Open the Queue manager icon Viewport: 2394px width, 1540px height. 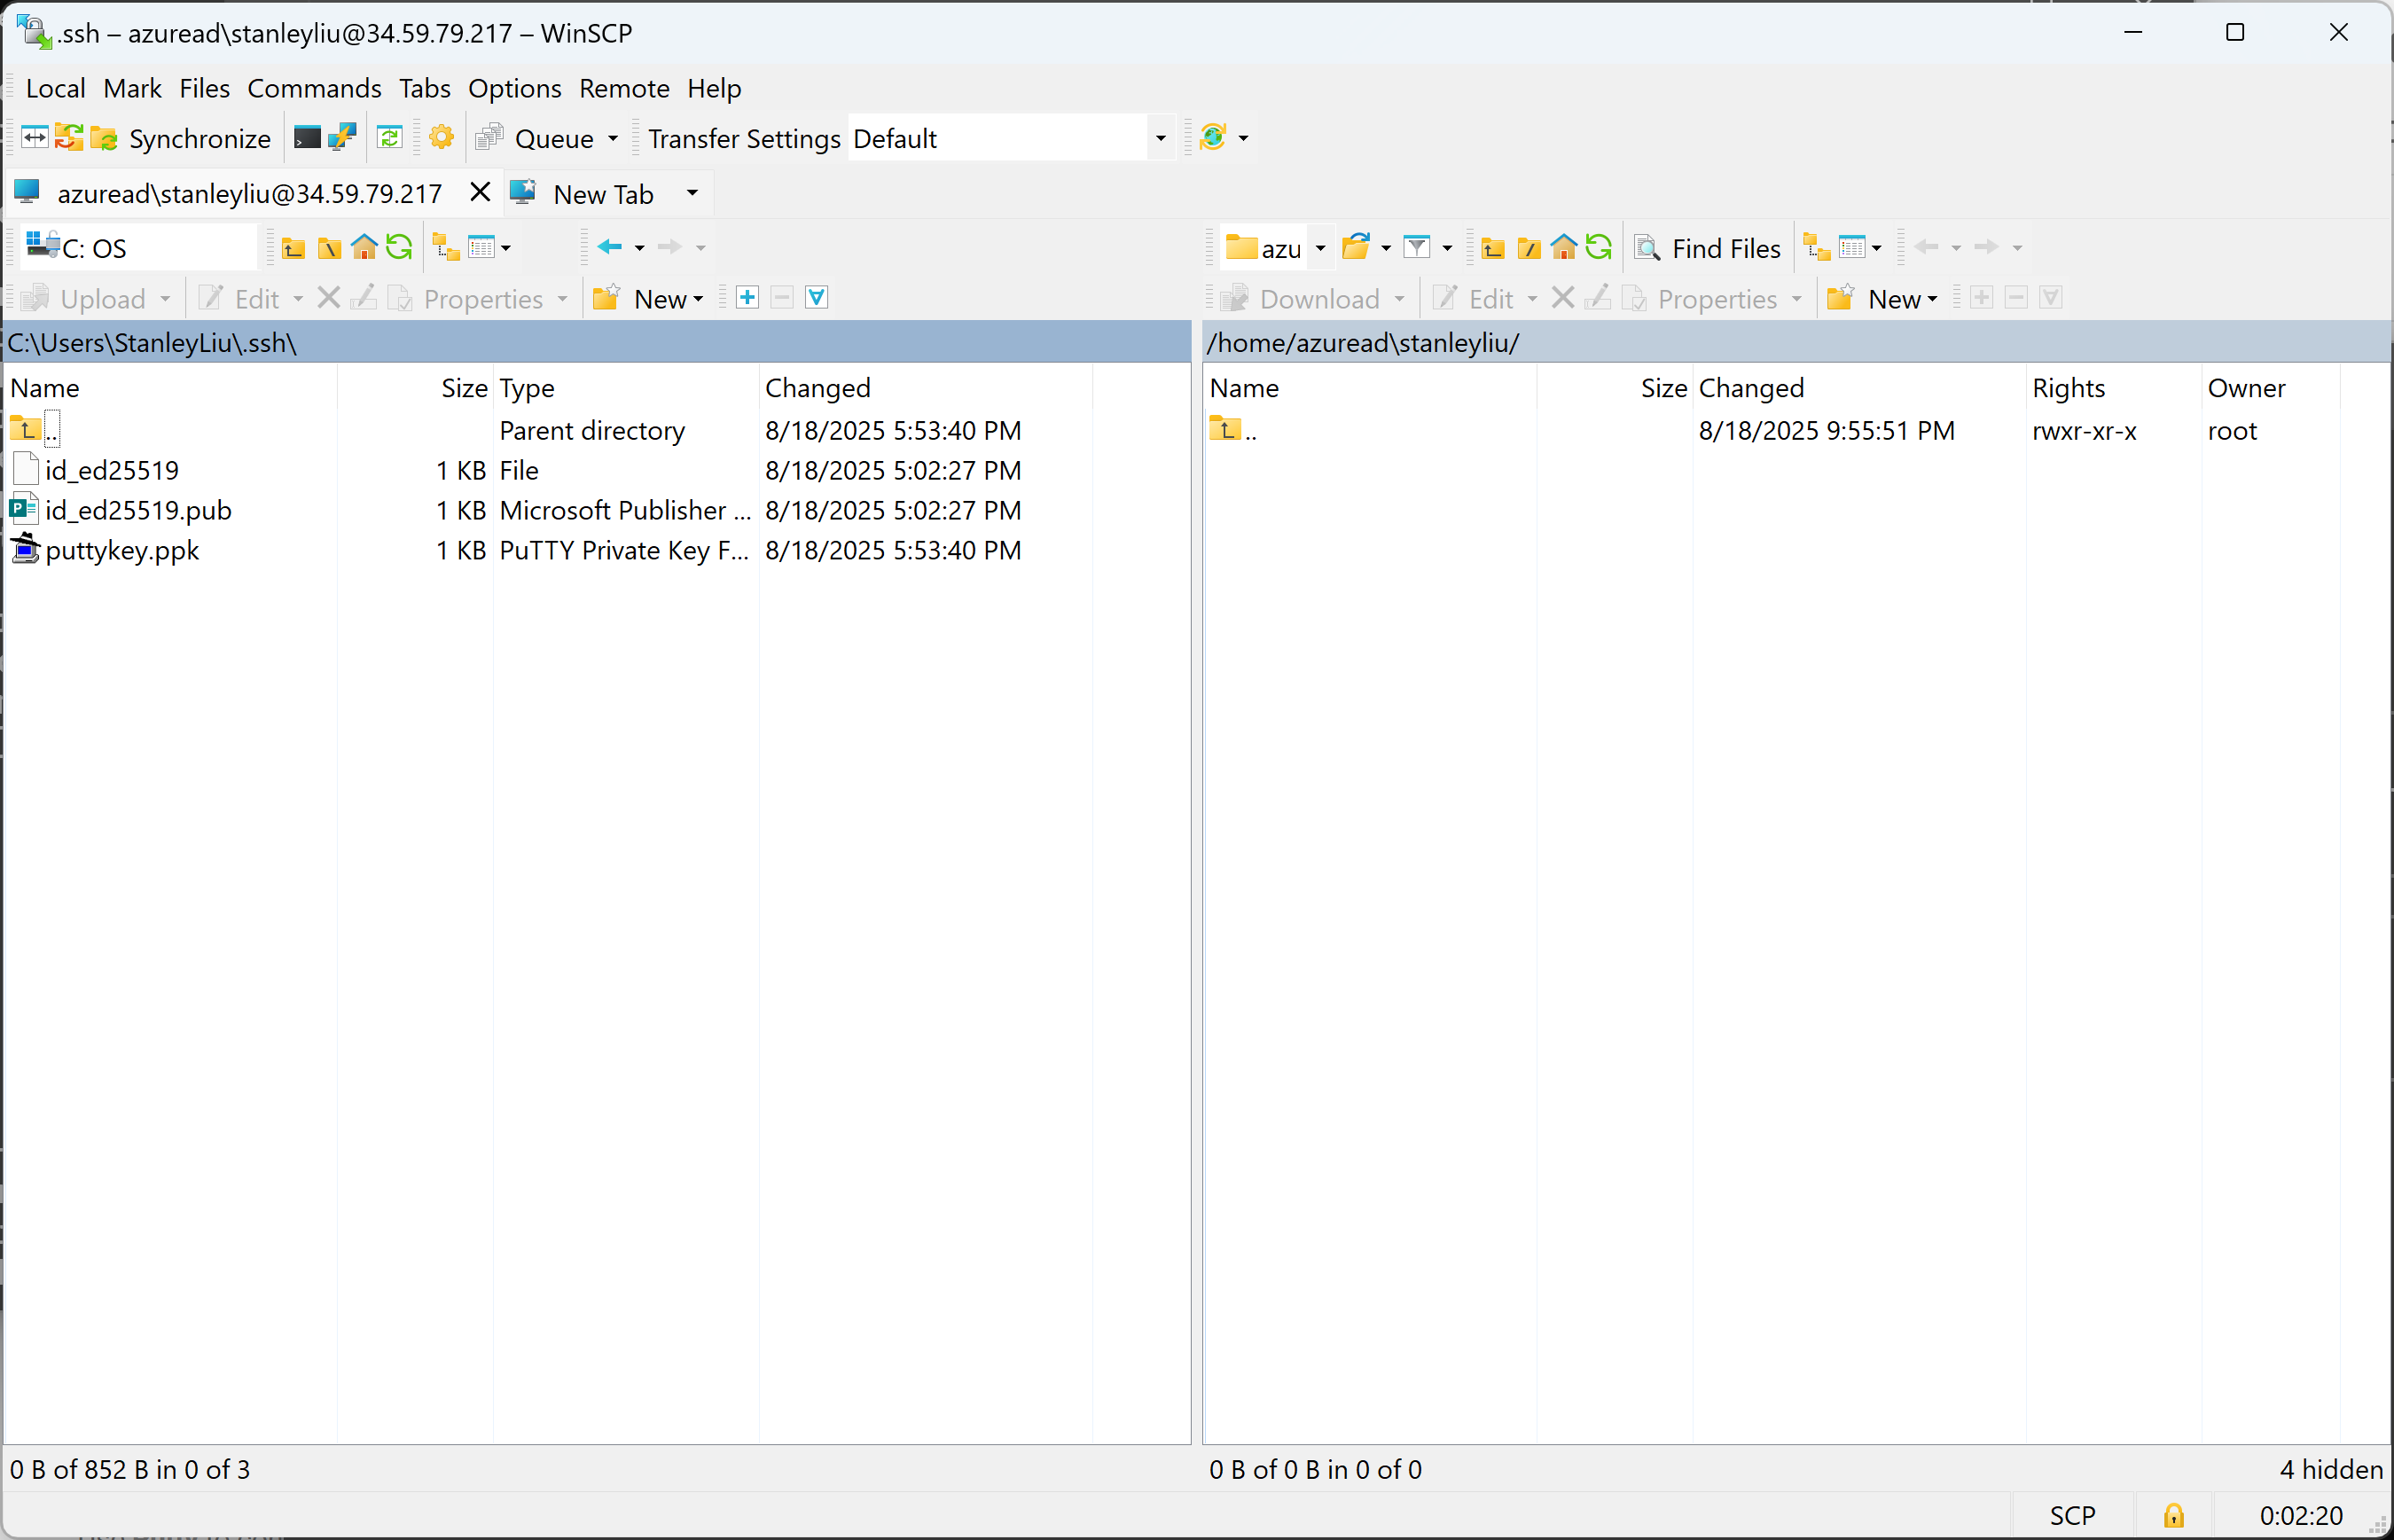coord(489,137)
